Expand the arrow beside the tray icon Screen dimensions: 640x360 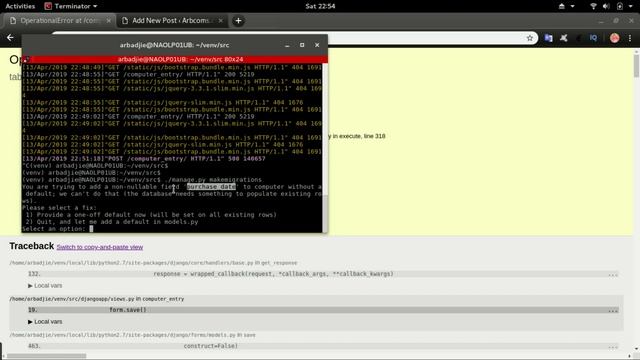572,6
